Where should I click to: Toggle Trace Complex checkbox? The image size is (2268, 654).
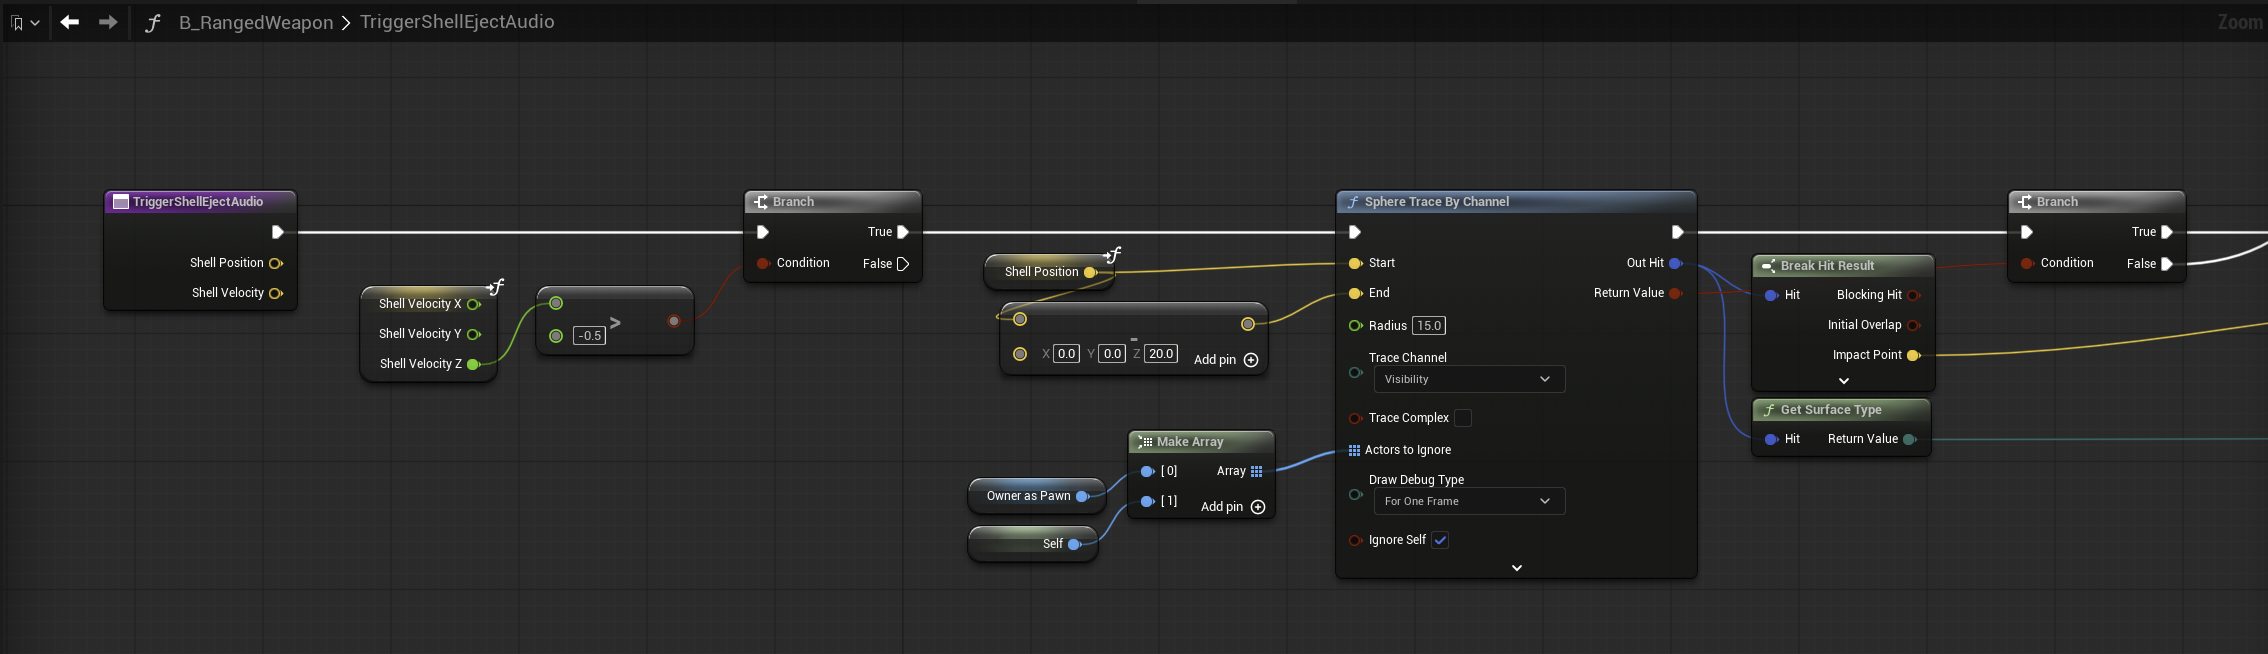[x=1463, y=418]
